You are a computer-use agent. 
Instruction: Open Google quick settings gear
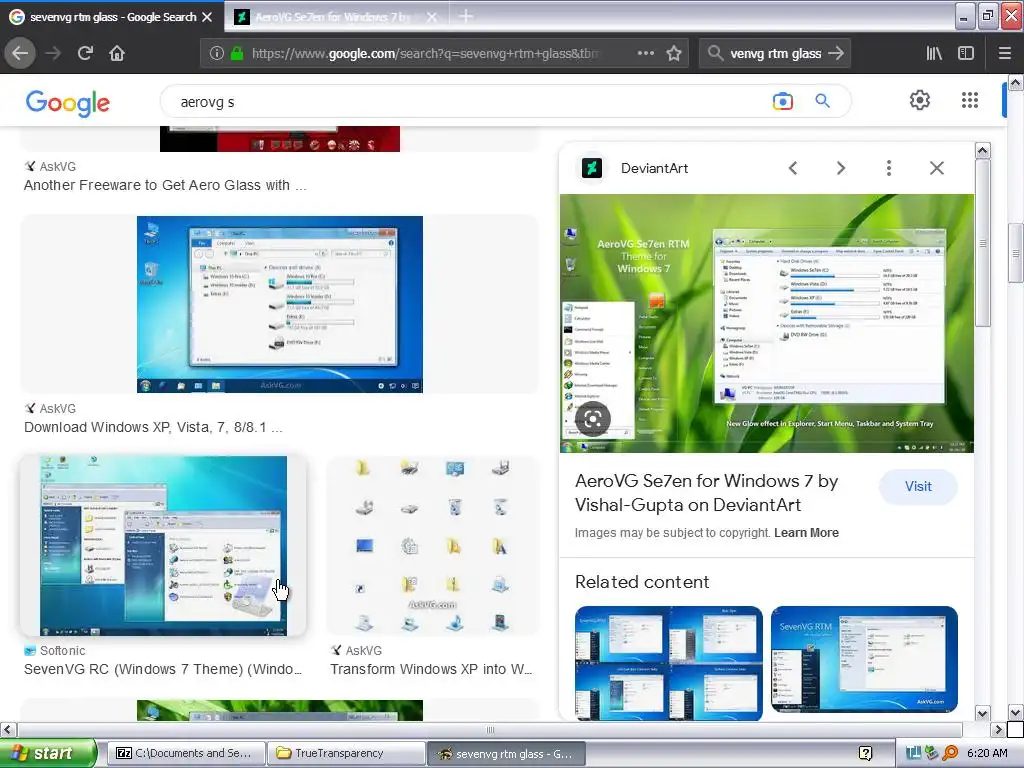920,100
